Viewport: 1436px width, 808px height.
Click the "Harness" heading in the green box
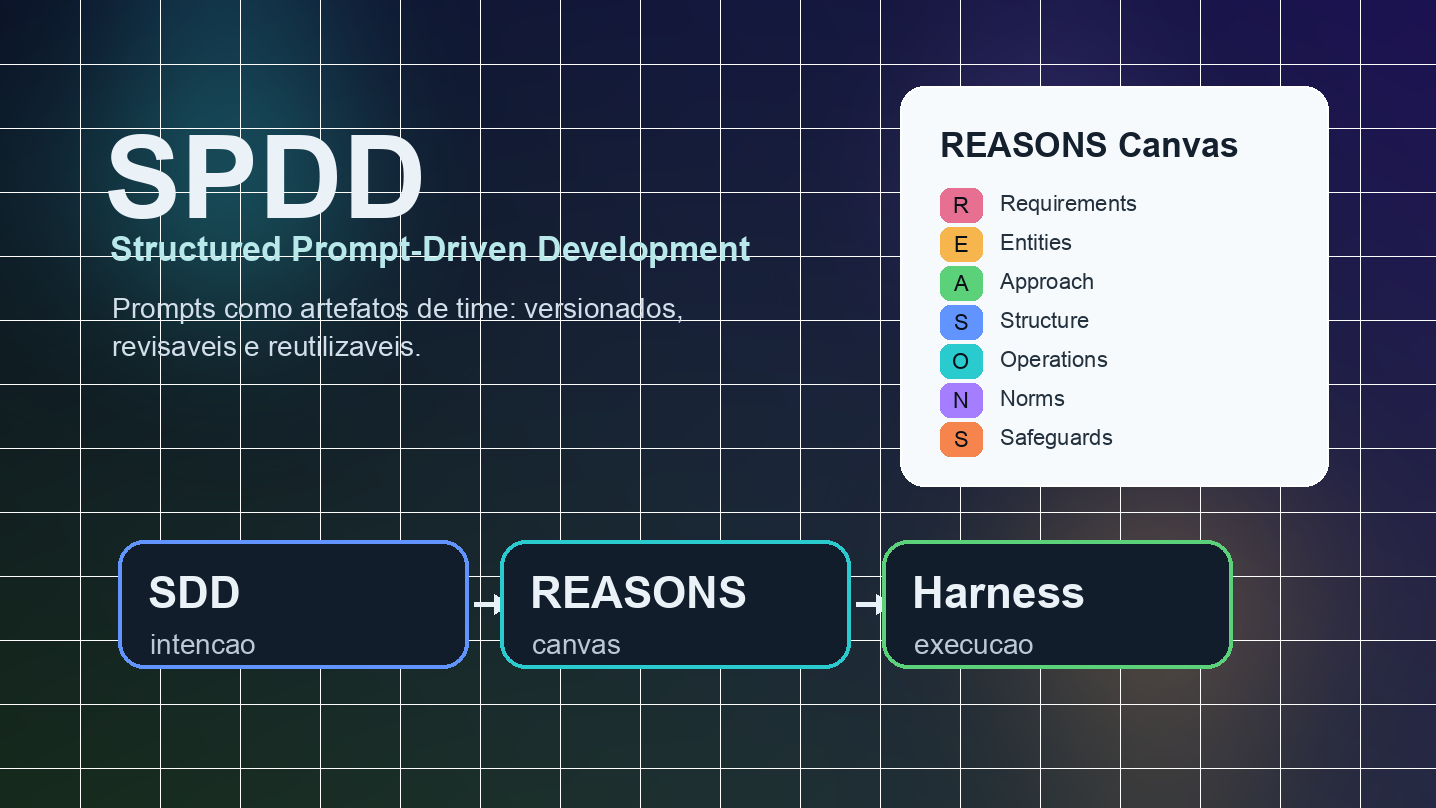pos(998,593)
